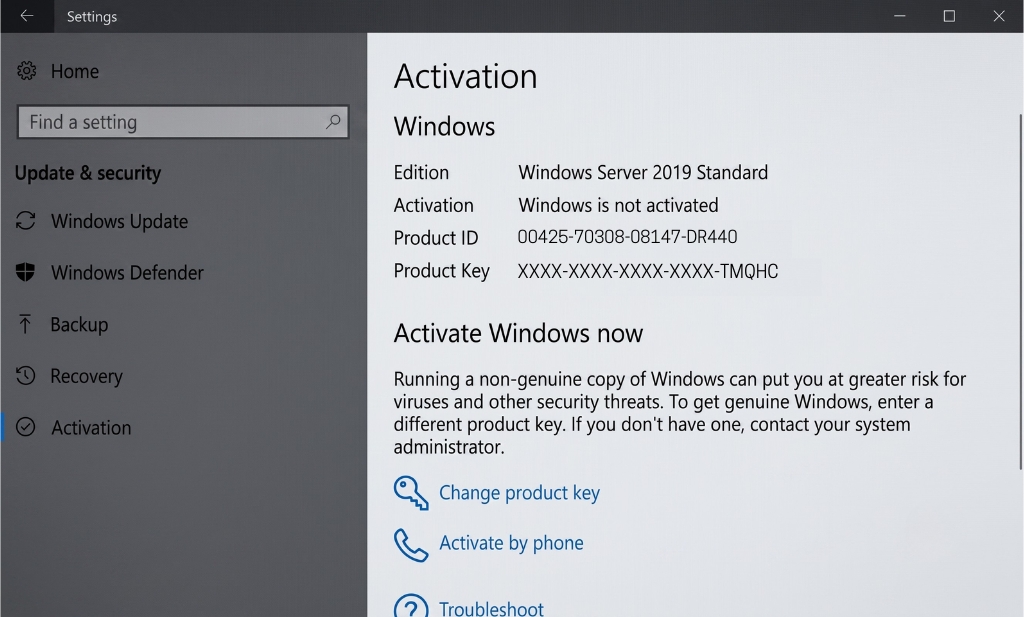Open Recovery section
The image size is (1024, 617).
coord(86,376)
